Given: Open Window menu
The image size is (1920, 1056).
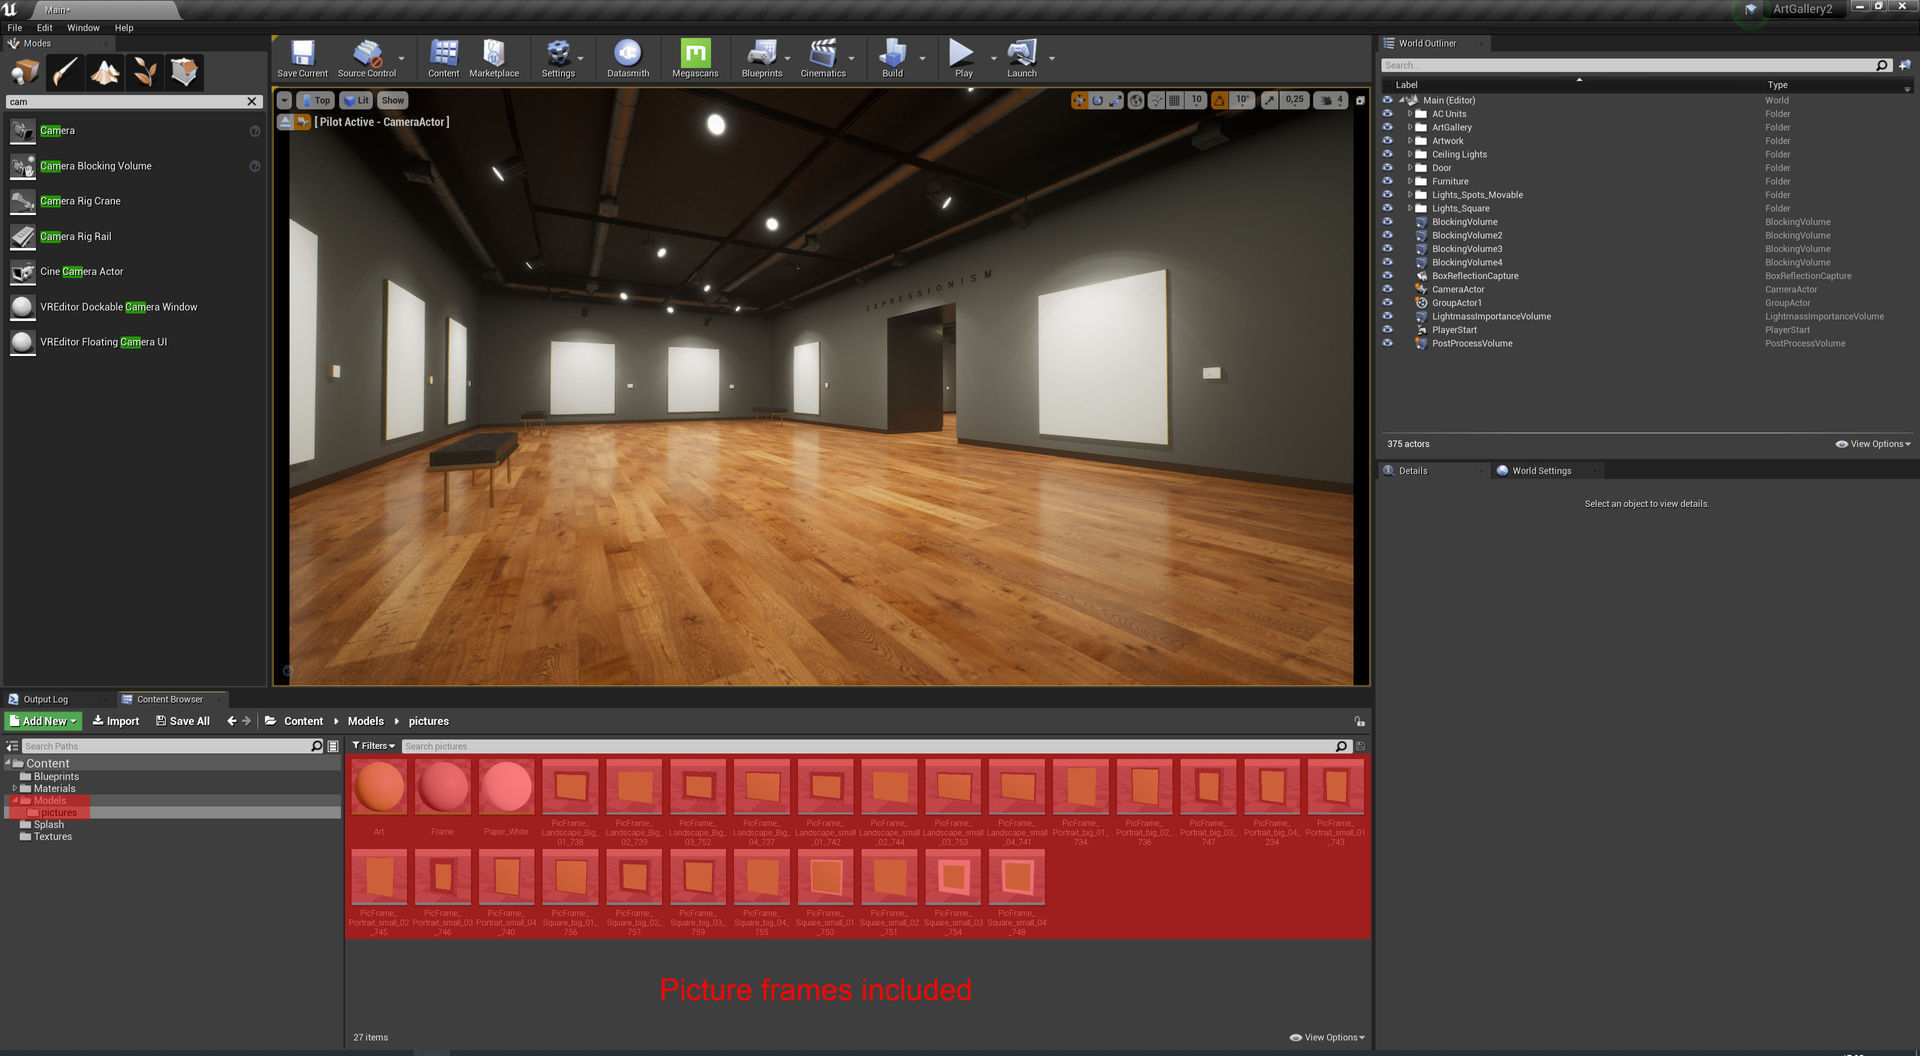Looking at the screenshot, I should [x=83, y=28].
